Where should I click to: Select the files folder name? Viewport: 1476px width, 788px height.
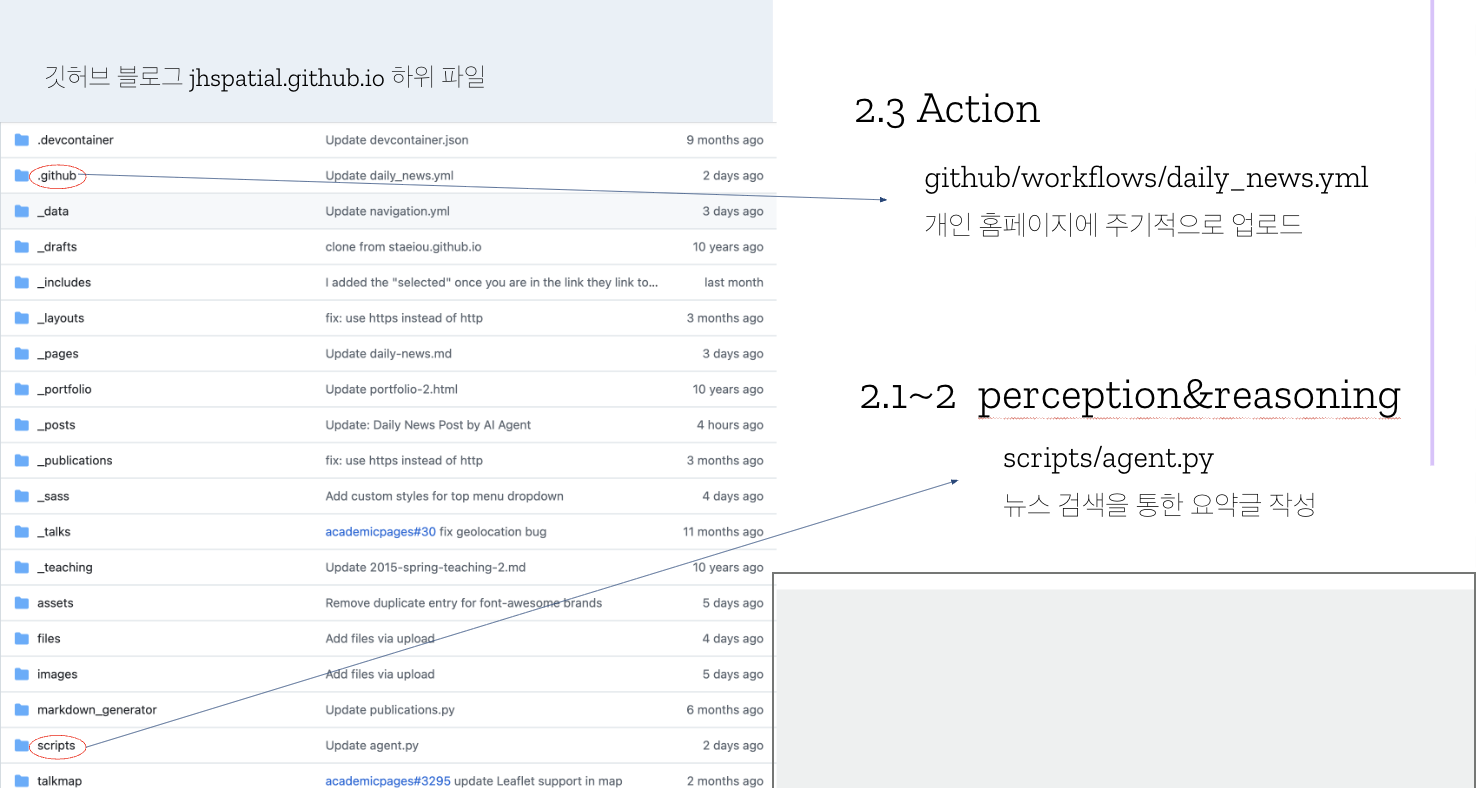click(x=47, y=638)
